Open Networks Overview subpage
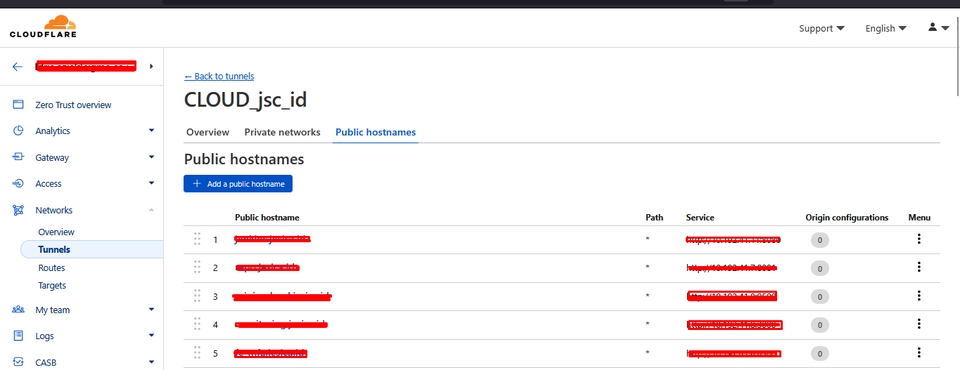This screenshot has width=960, height=370. tap(56, 232)
